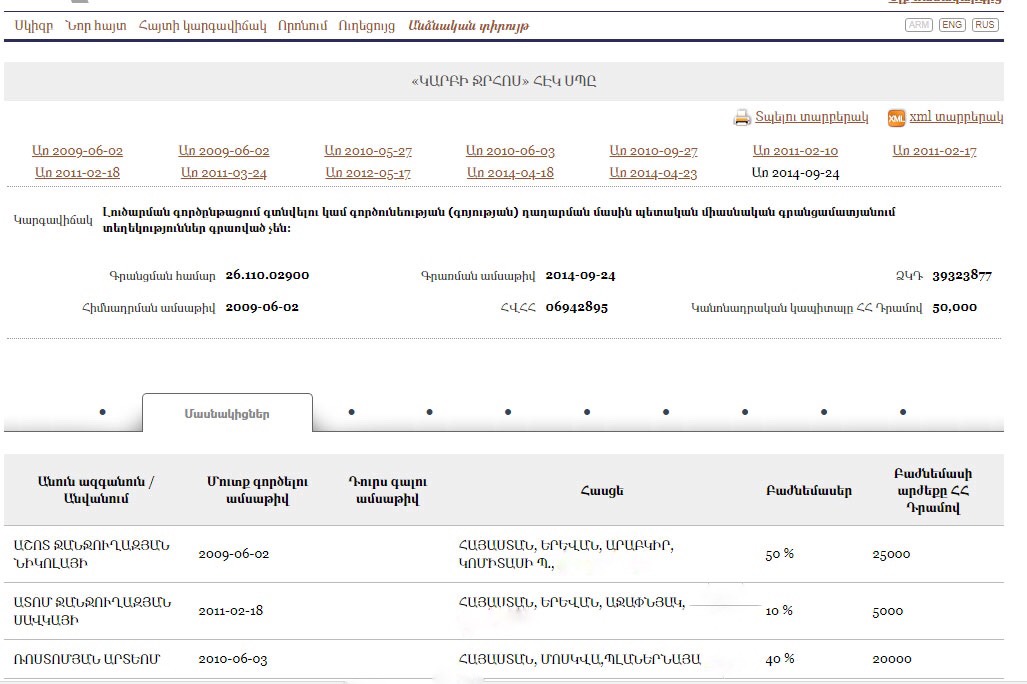Click the registration number 26.110.02900
The height and width of the screenshot is (684, 1027).
267,275
